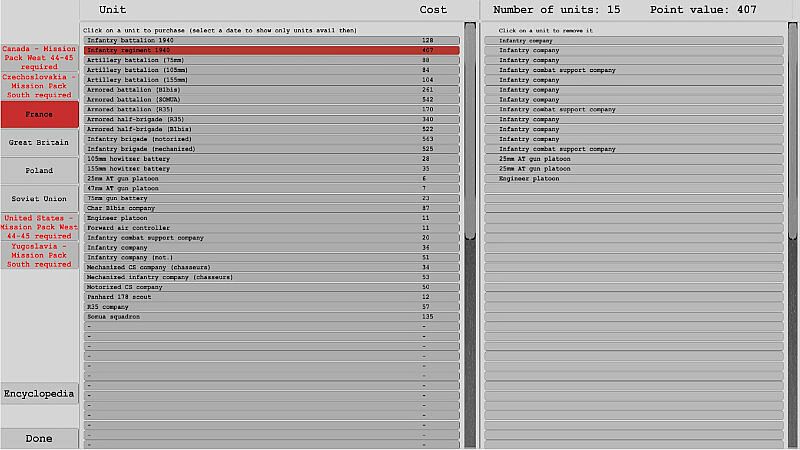Purchase Armored battalion (B1bis)

pos(271,89)
